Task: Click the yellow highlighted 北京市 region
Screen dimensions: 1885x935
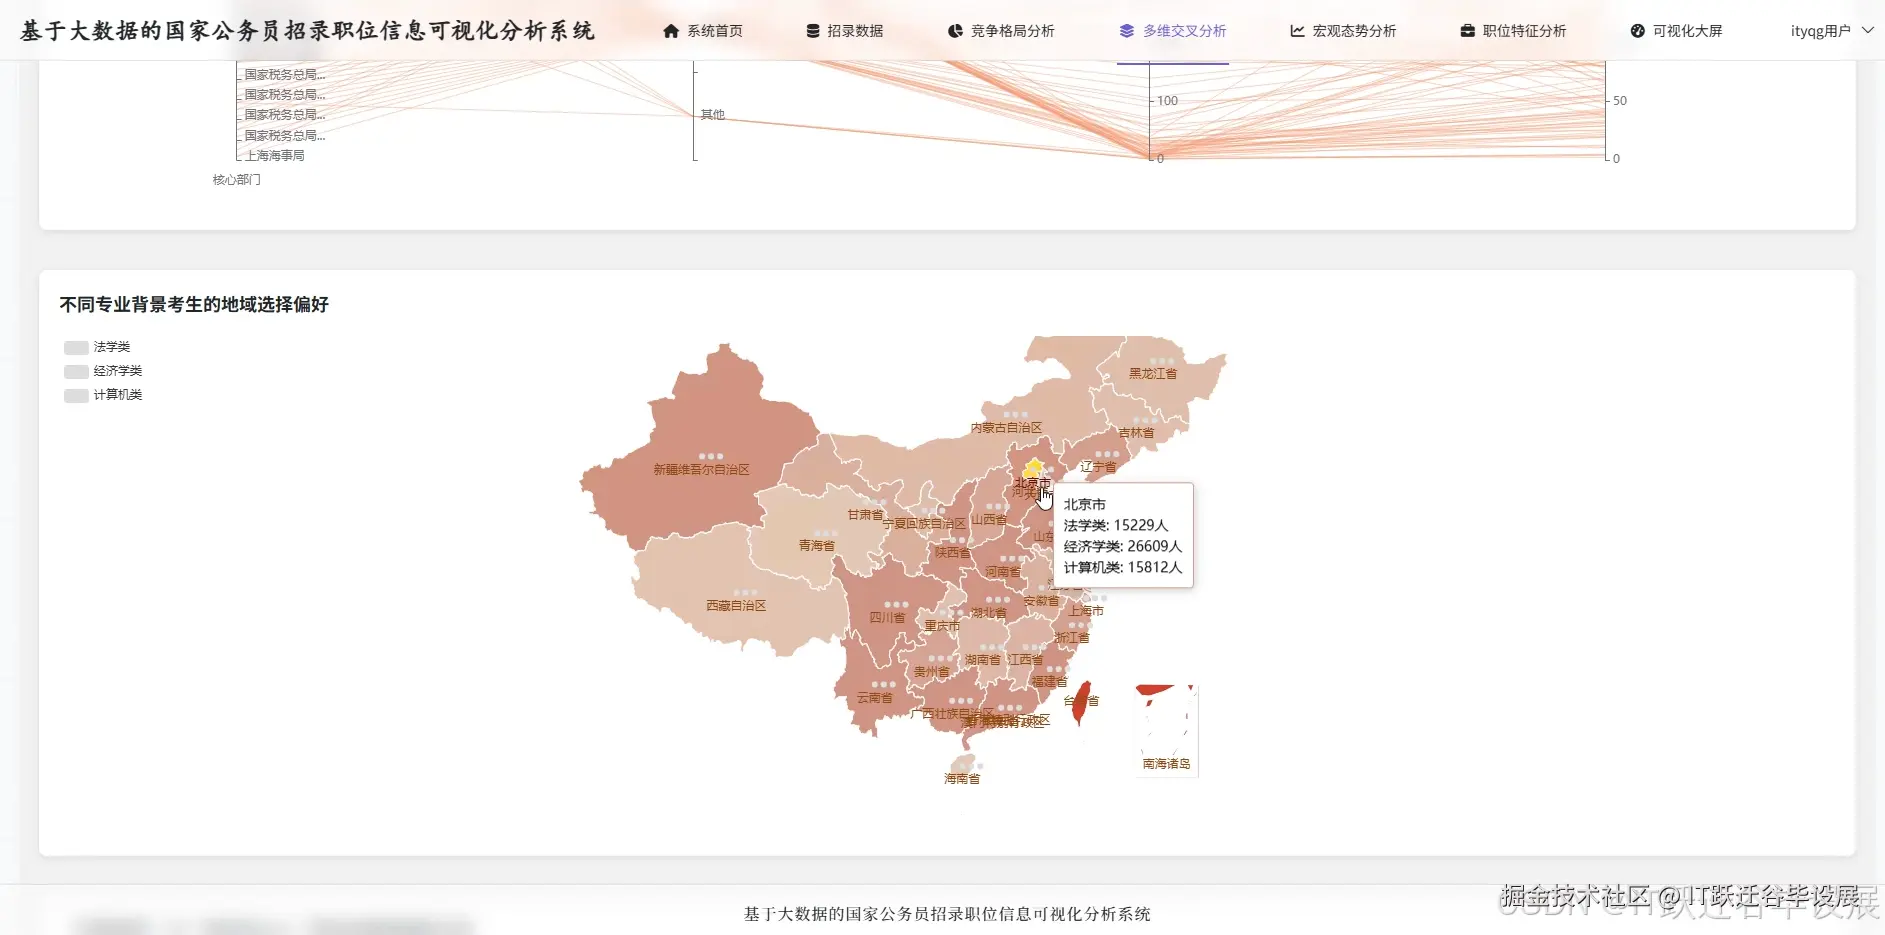Action: tap(1033, 468)
